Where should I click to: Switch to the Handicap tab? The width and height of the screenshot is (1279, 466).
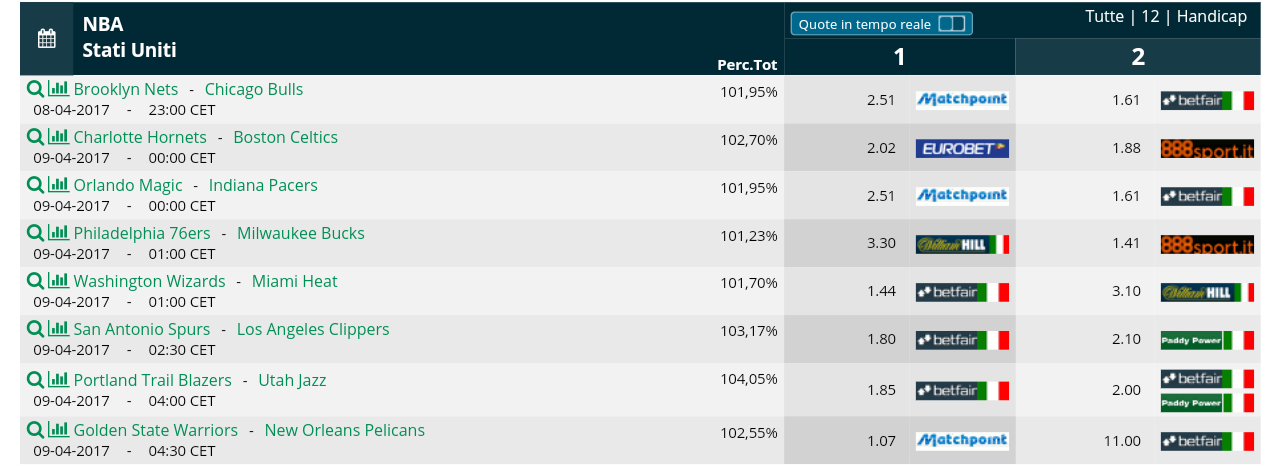coord(1212,17)
